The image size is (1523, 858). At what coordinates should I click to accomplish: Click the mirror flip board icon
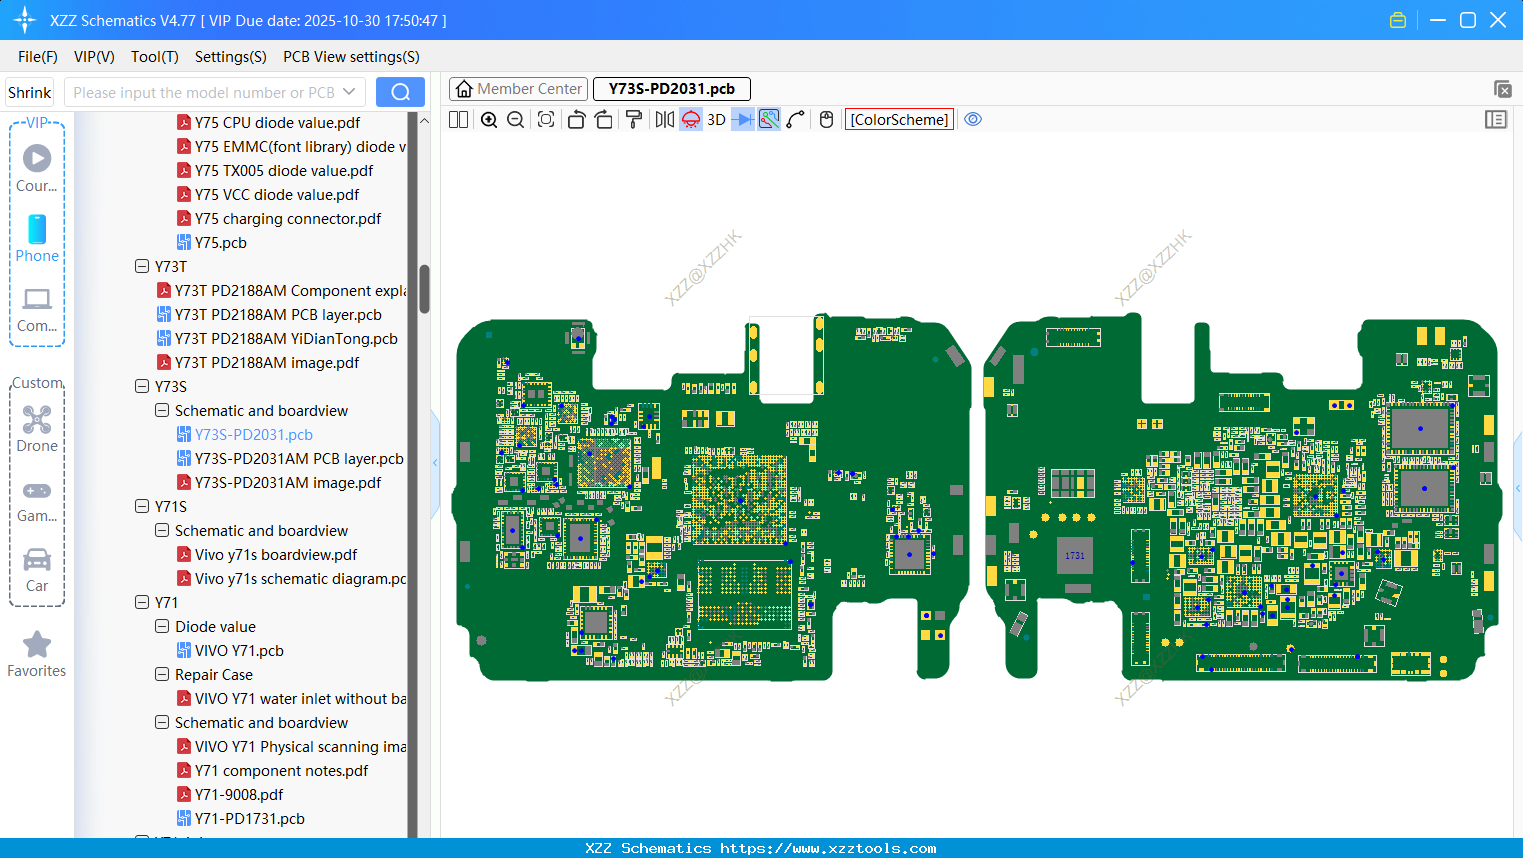point(664,120)
